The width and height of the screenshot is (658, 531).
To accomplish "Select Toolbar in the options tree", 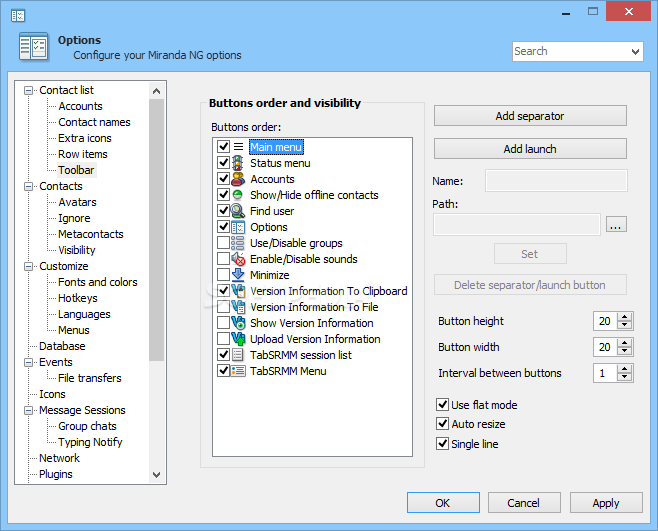I will pos(76,170).
